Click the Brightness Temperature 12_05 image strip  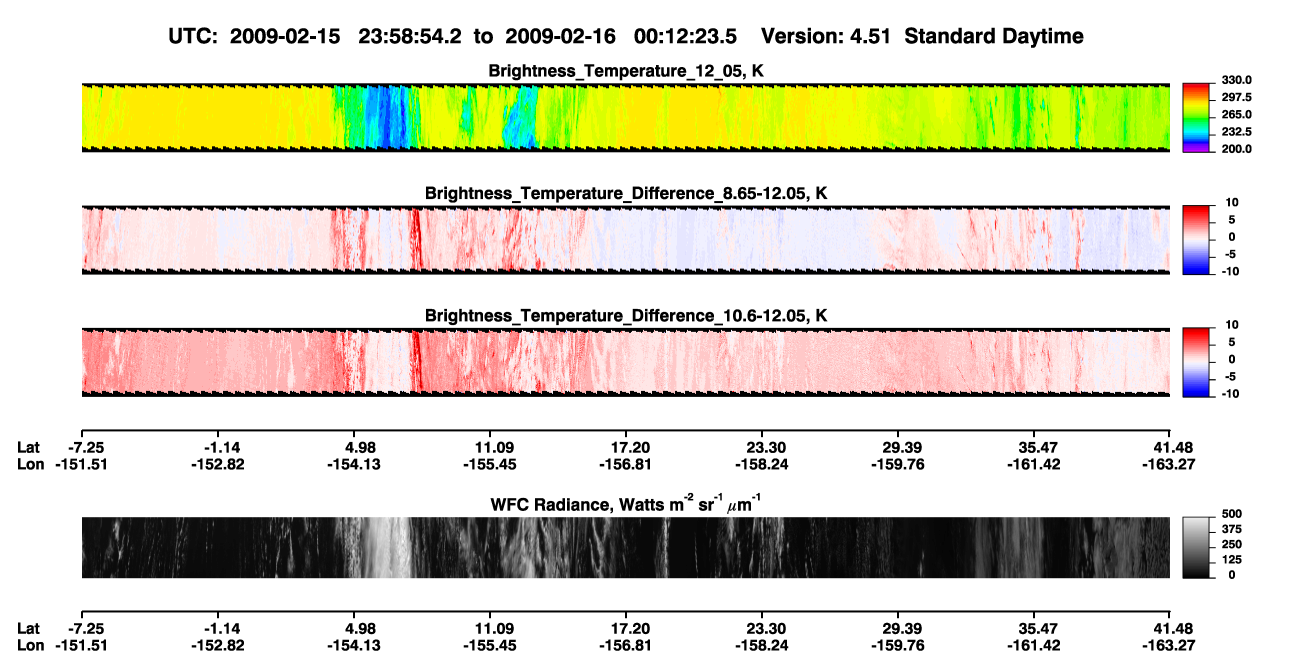tap(625, 118)
